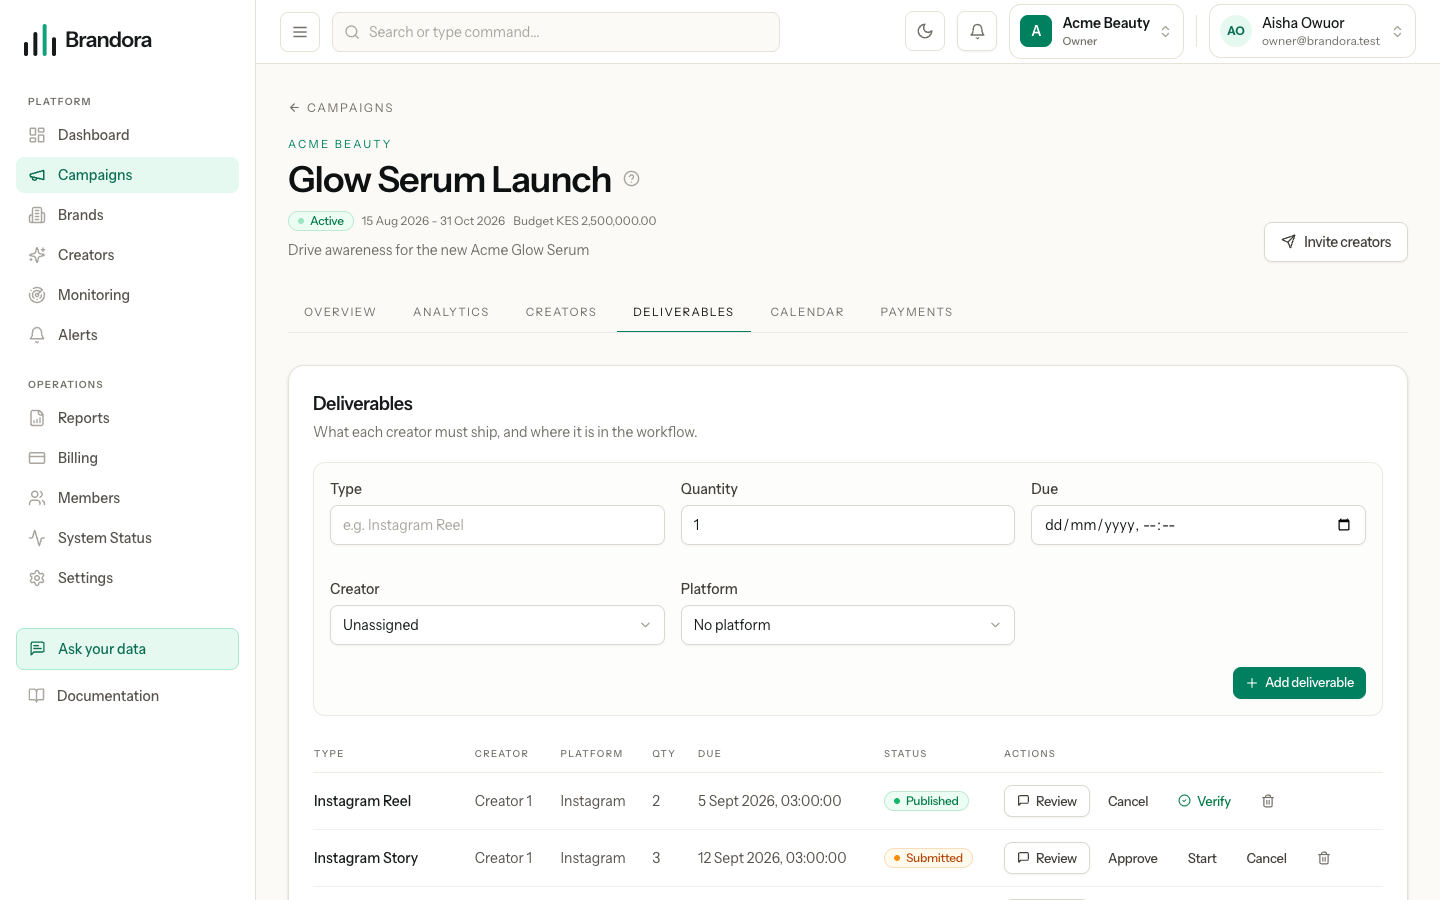
Task: Approve the Instagram Story deliverable
Action: coord(1133,858)
